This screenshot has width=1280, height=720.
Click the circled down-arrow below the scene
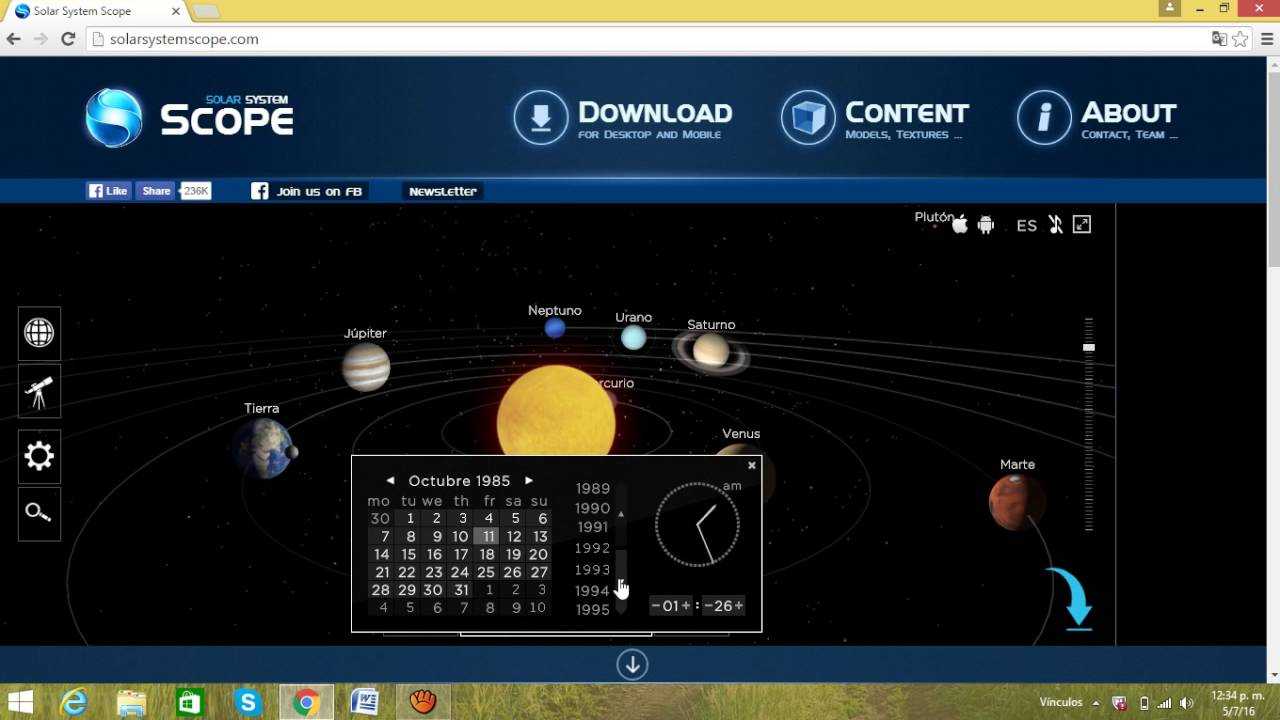(x=632, y=665)
